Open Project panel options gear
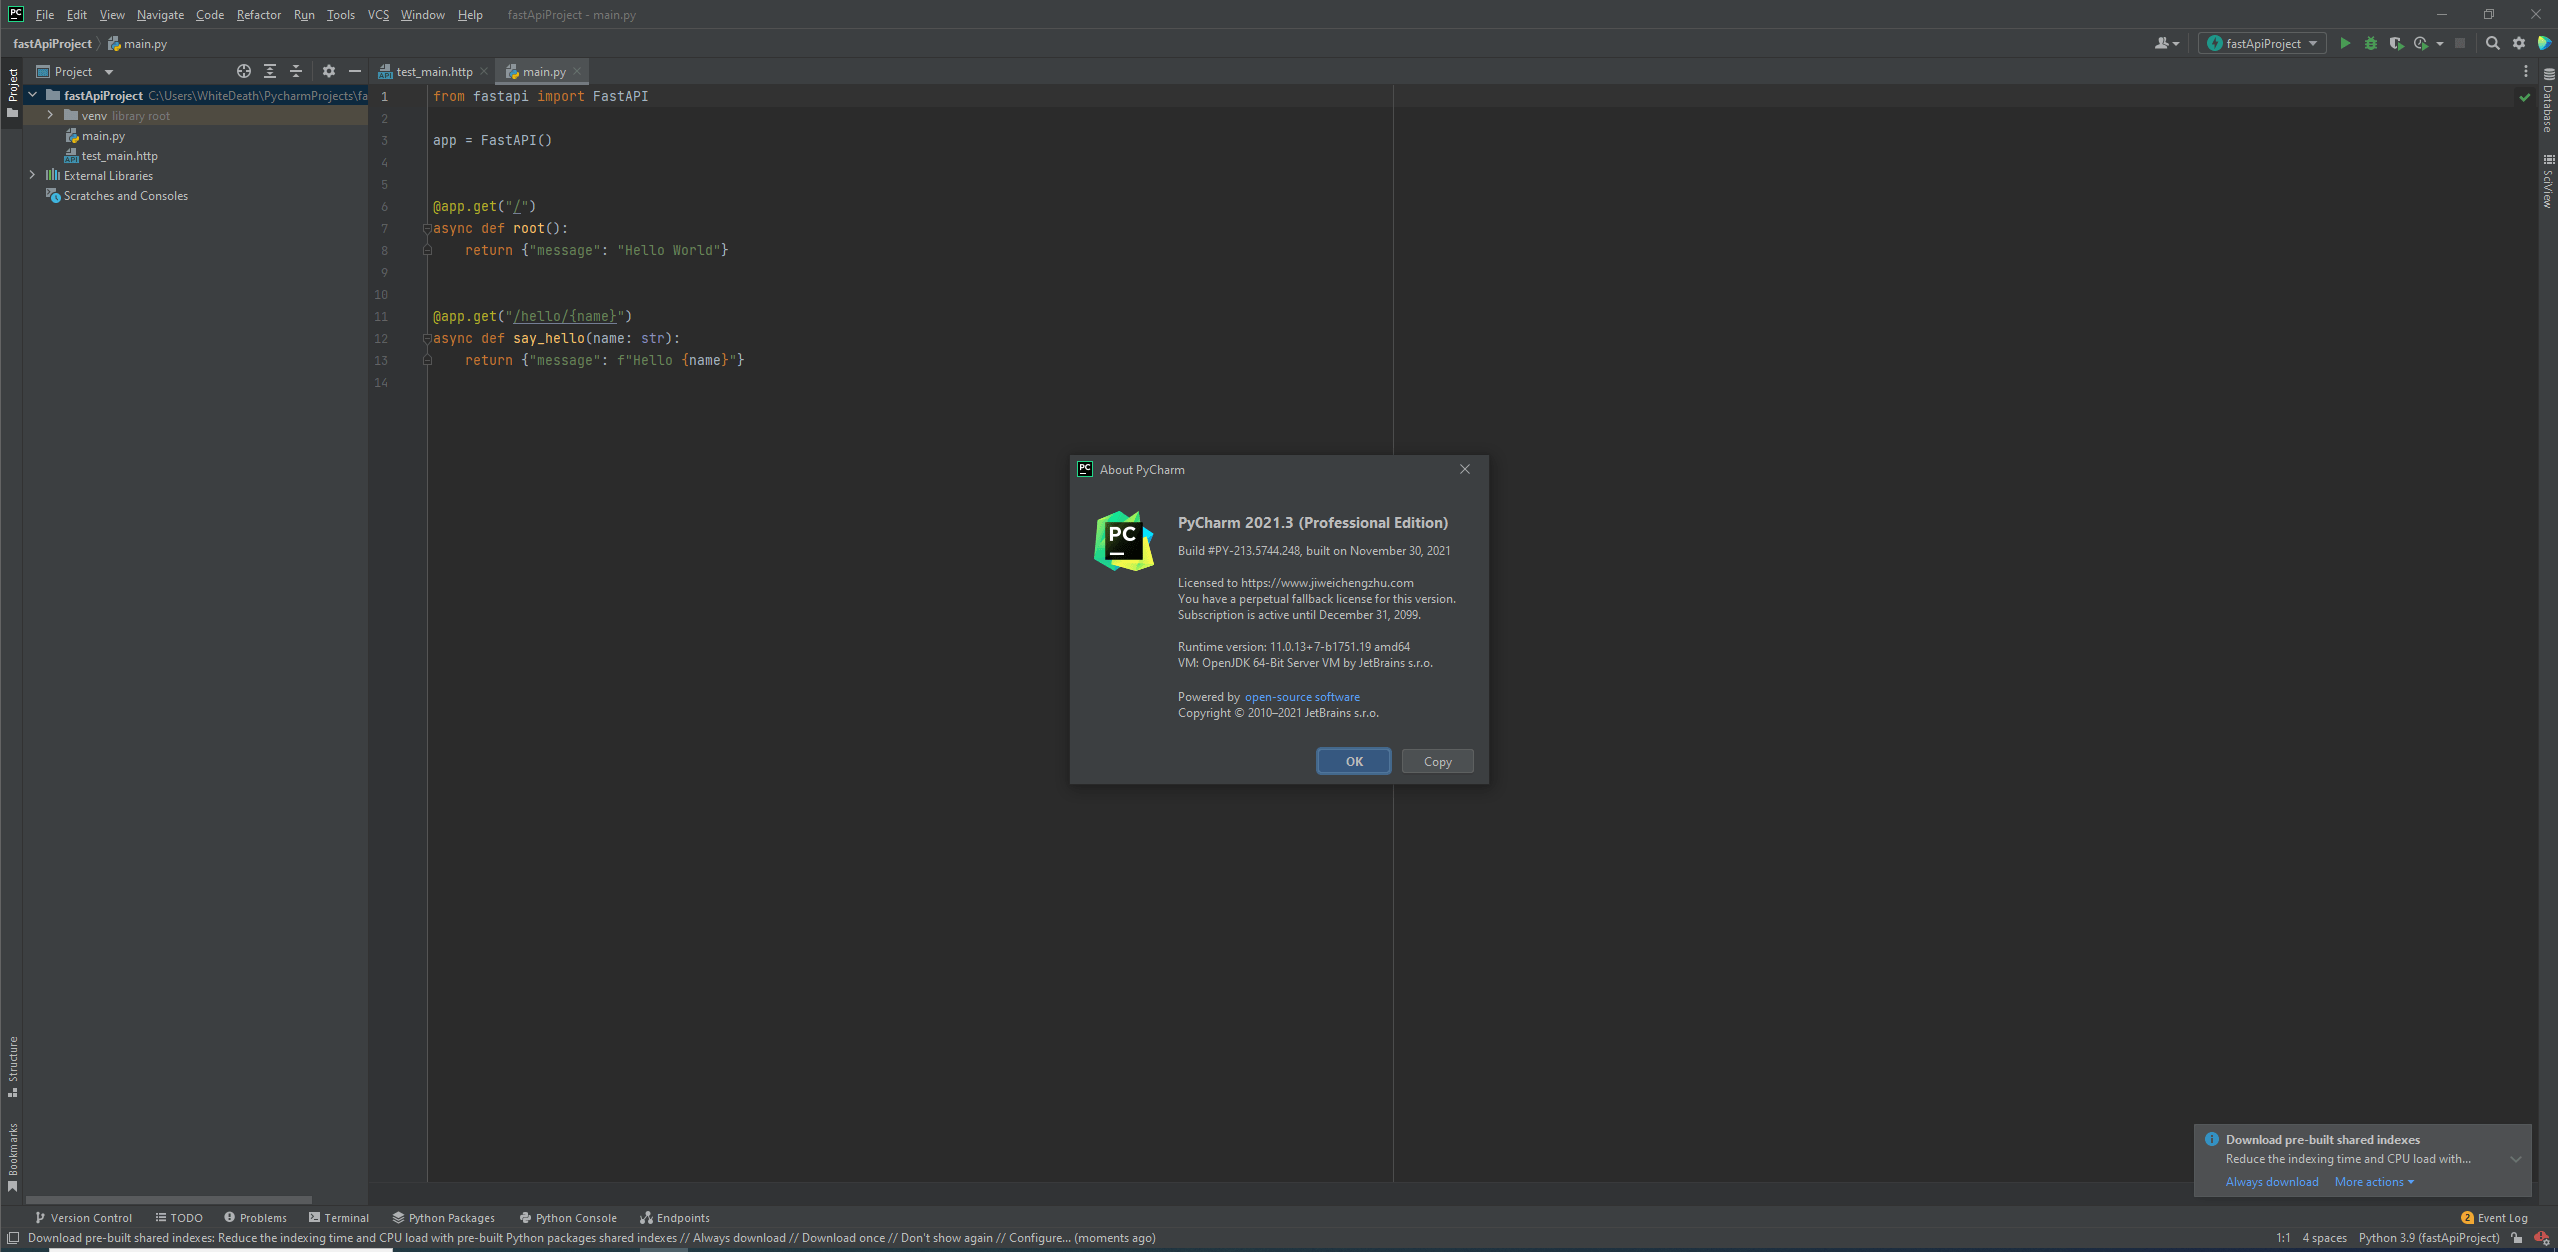 [329, 71]
